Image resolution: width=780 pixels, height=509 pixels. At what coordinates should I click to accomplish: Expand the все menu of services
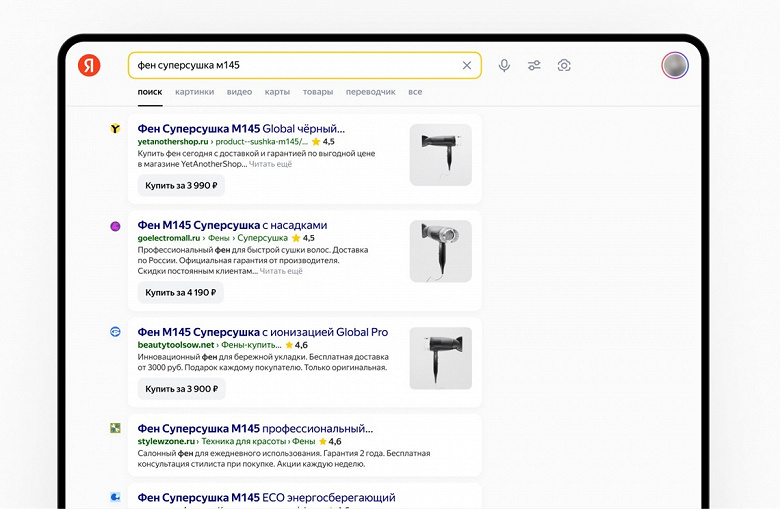[x=415, y=92]
